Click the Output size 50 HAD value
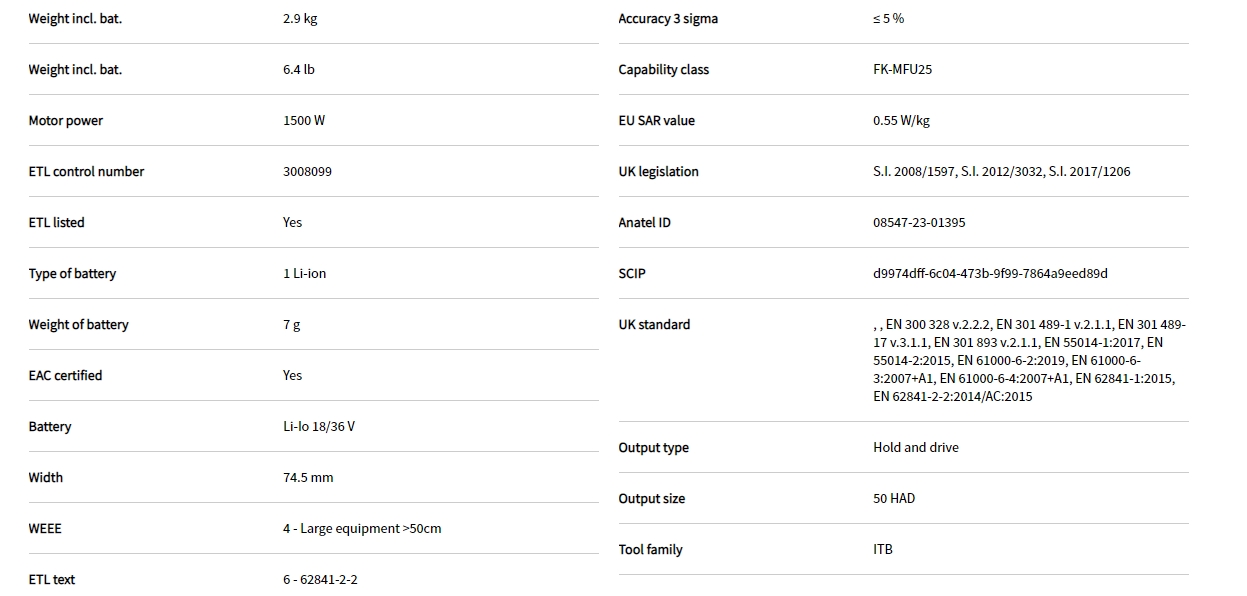Screen dimensions: 1247x596 893,499
